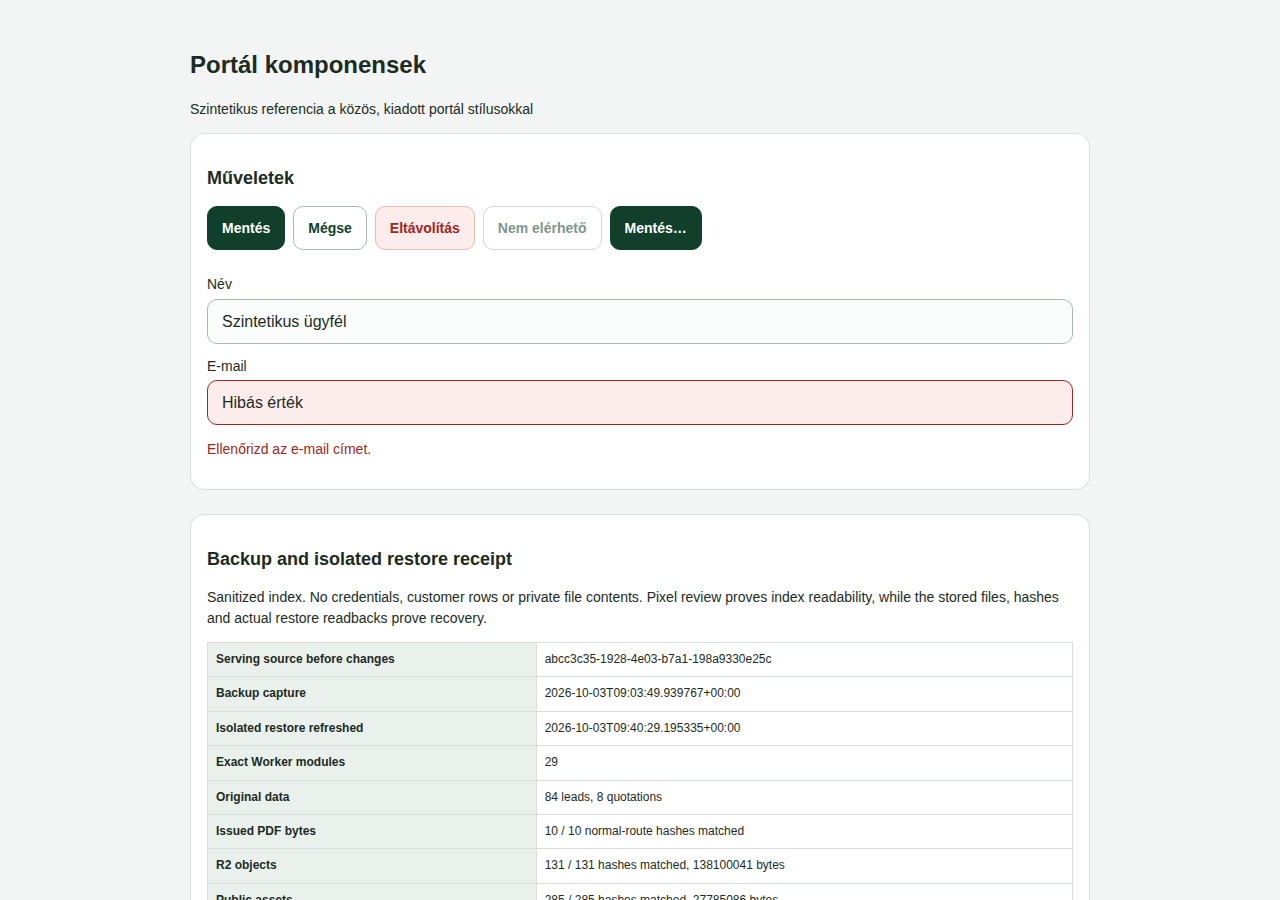The height and width of the screenshot is (900, 1280).
Task: Click the E-mail field label
Action: tap(227, 366)
